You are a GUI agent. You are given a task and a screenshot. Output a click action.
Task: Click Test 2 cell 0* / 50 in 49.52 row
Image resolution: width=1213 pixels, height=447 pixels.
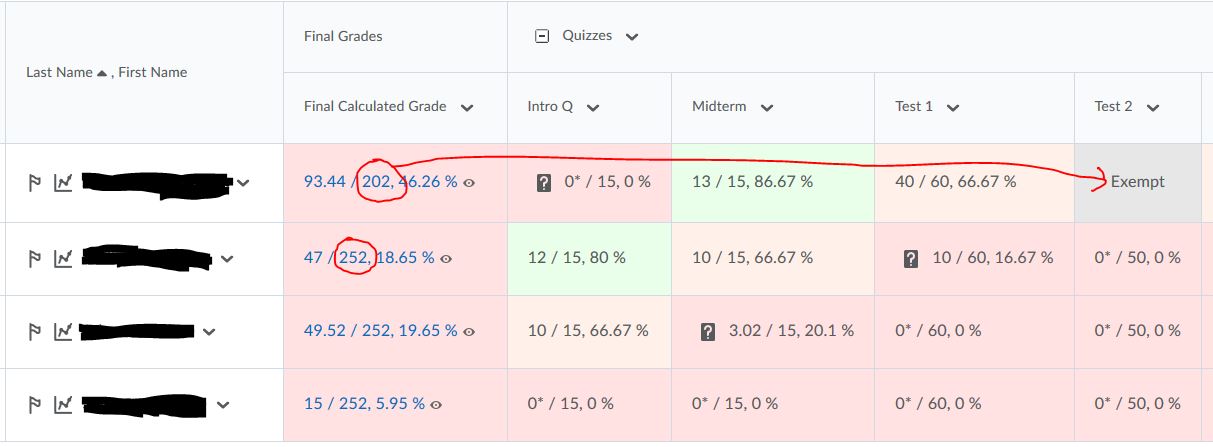(x=1138, y=330)
